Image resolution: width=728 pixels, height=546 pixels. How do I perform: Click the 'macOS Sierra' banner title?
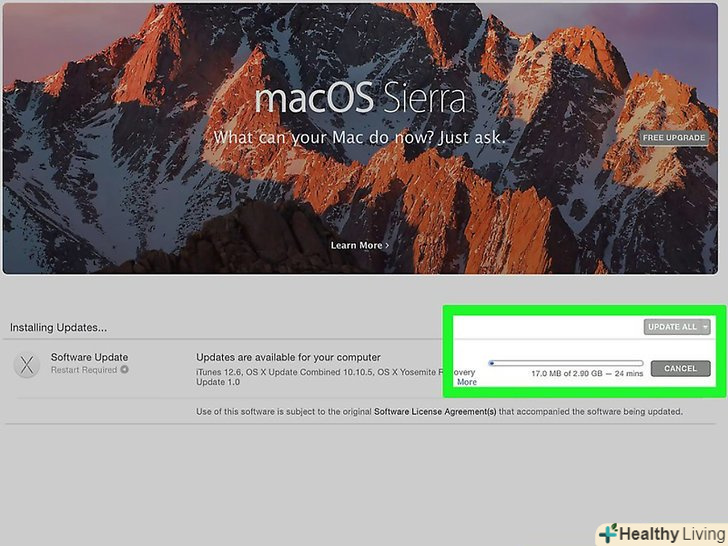pos(360,98)
